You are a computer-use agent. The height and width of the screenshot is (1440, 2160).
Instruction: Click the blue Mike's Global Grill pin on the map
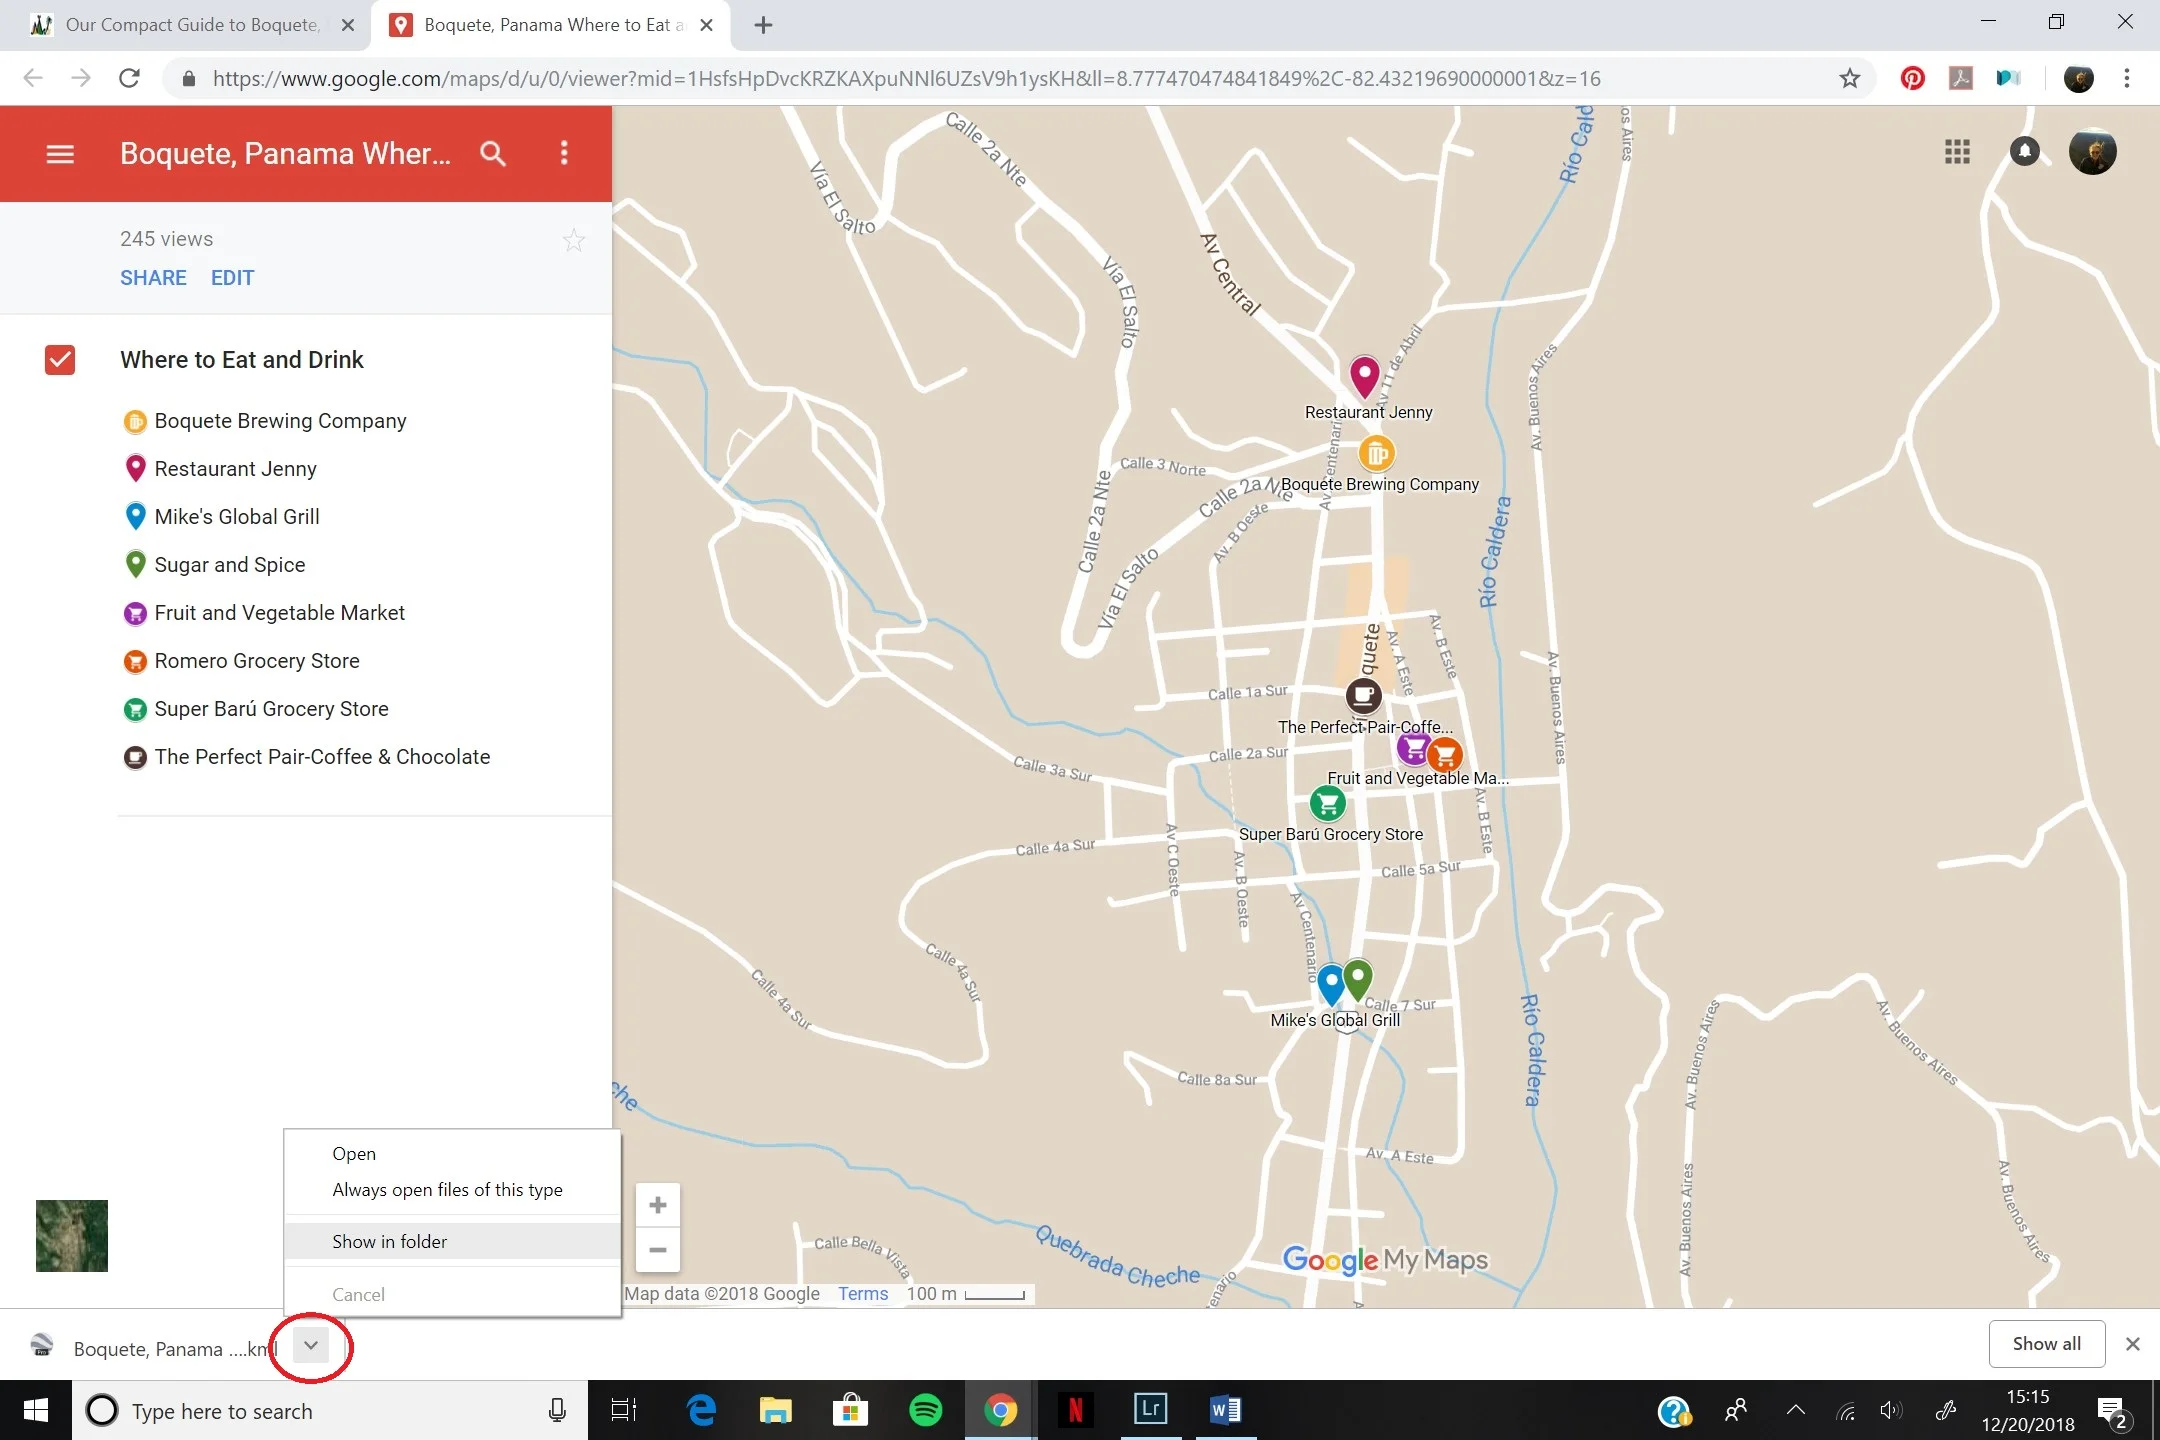(x=1330, y=984)
